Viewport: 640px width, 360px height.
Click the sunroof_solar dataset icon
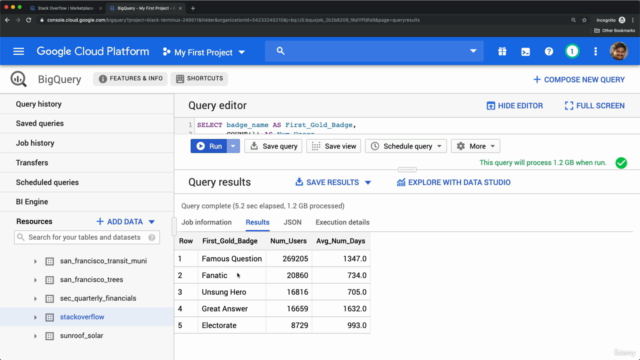coord(49,336)
